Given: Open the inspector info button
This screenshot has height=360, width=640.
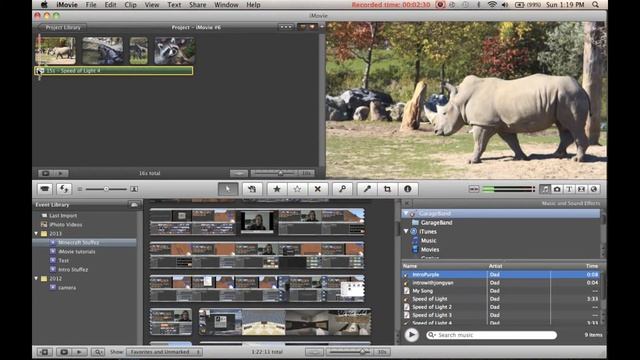Looking at the screenshot, I should [x=407, y=189].
